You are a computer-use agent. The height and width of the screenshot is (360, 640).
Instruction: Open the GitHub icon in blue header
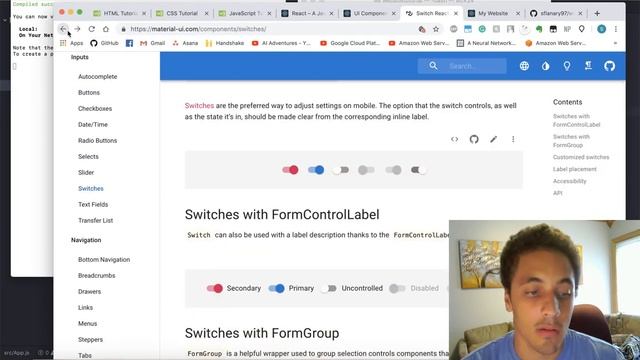tap(609, 66)
